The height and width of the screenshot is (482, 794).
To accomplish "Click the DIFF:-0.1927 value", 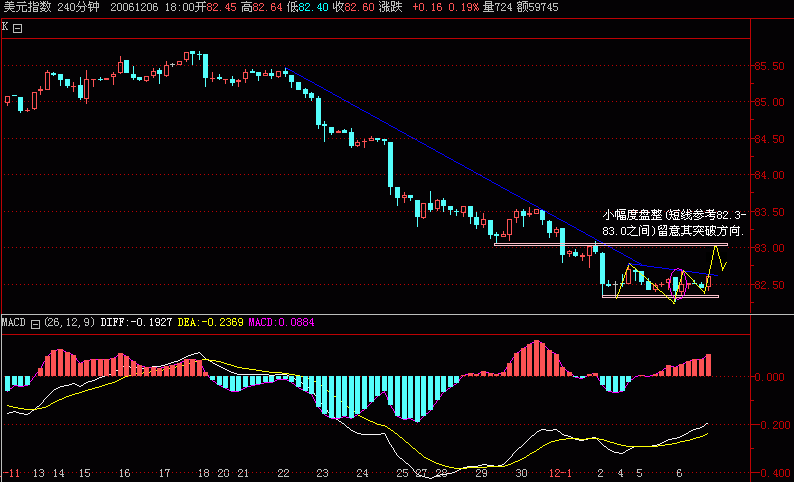I will [137, 323].
